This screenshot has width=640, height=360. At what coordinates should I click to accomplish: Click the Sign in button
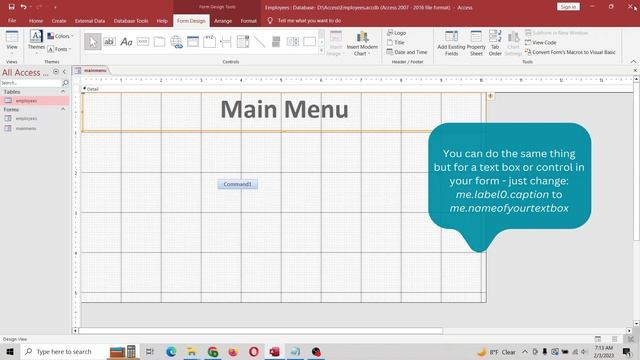(x=568, y=7)
